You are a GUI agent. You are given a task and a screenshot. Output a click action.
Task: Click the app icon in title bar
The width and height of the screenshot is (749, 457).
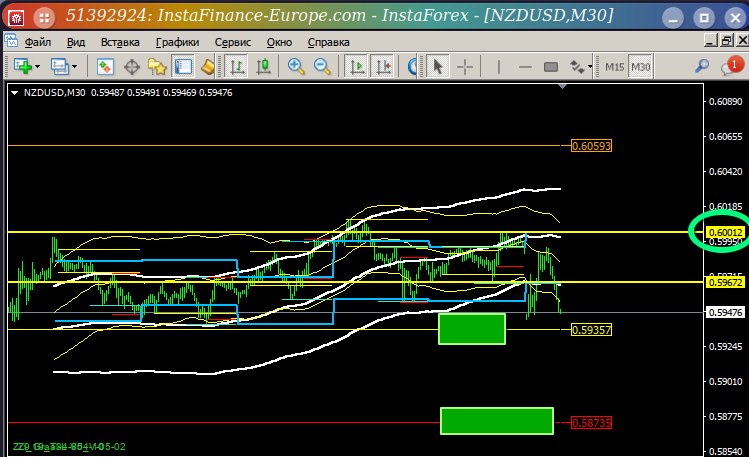coord(16,19)
